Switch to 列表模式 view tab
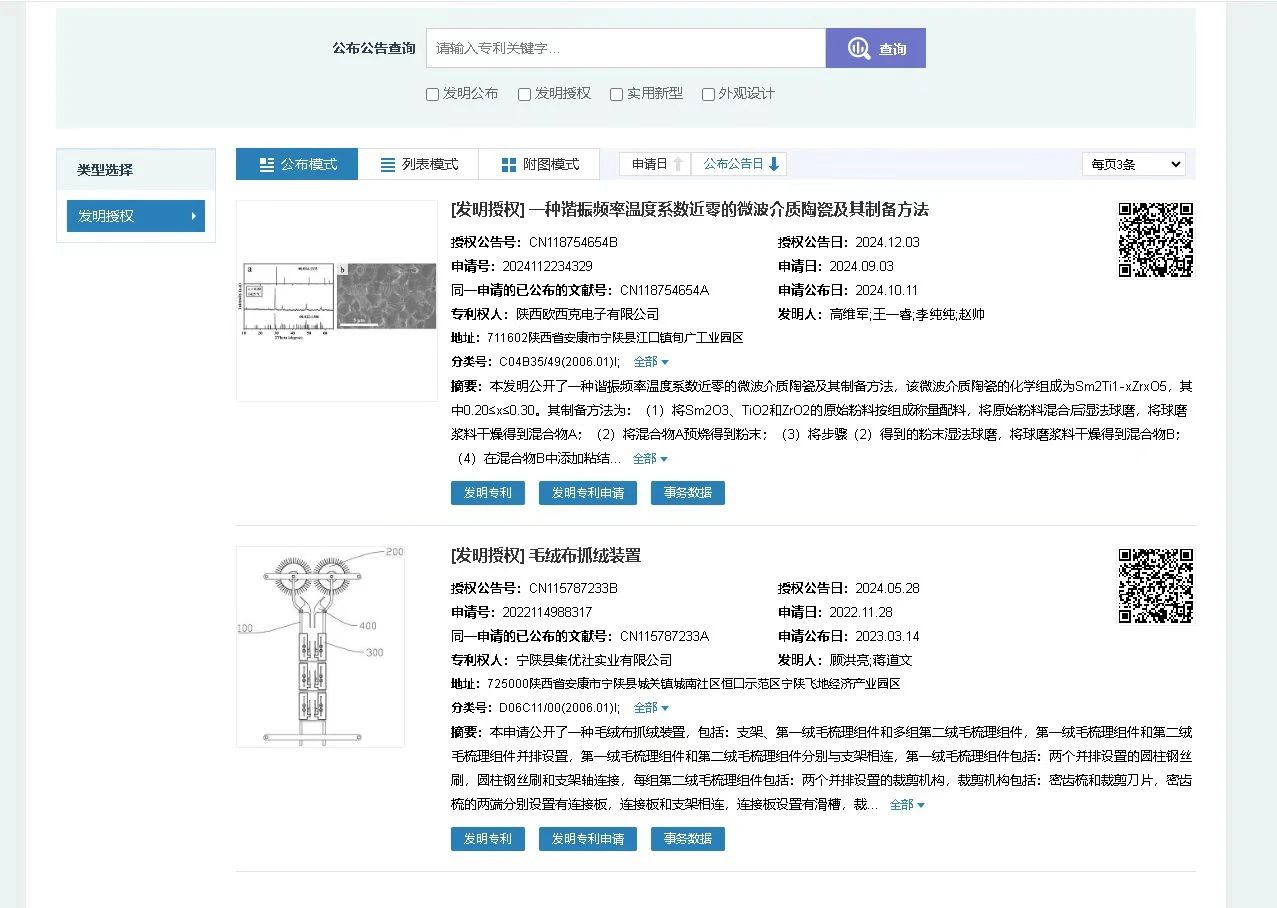1277x908 pixels. 418,164
